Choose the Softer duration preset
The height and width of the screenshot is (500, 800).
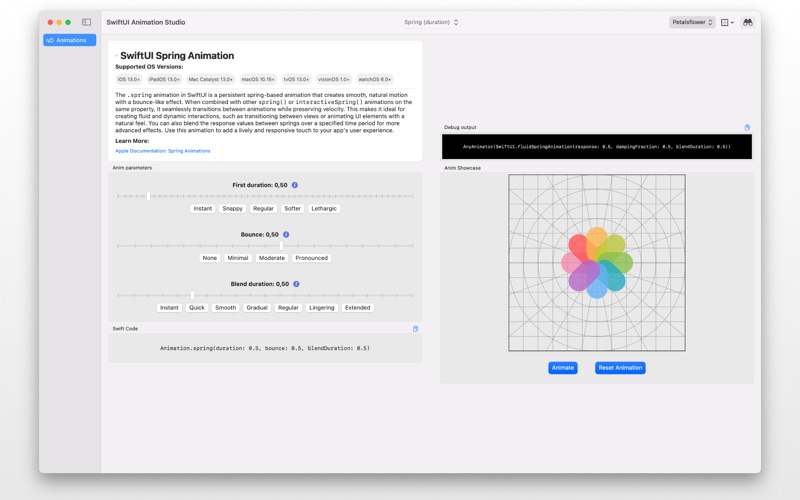click(292, 209)
